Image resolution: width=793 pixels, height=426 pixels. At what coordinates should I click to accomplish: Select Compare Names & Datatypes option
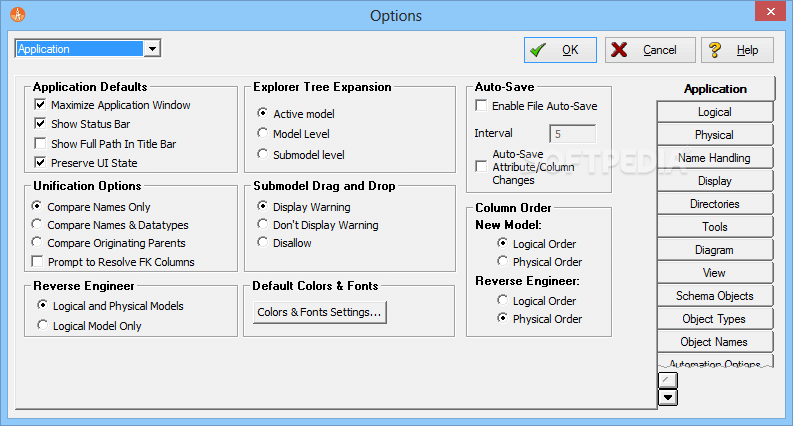(x=39, y=226)
